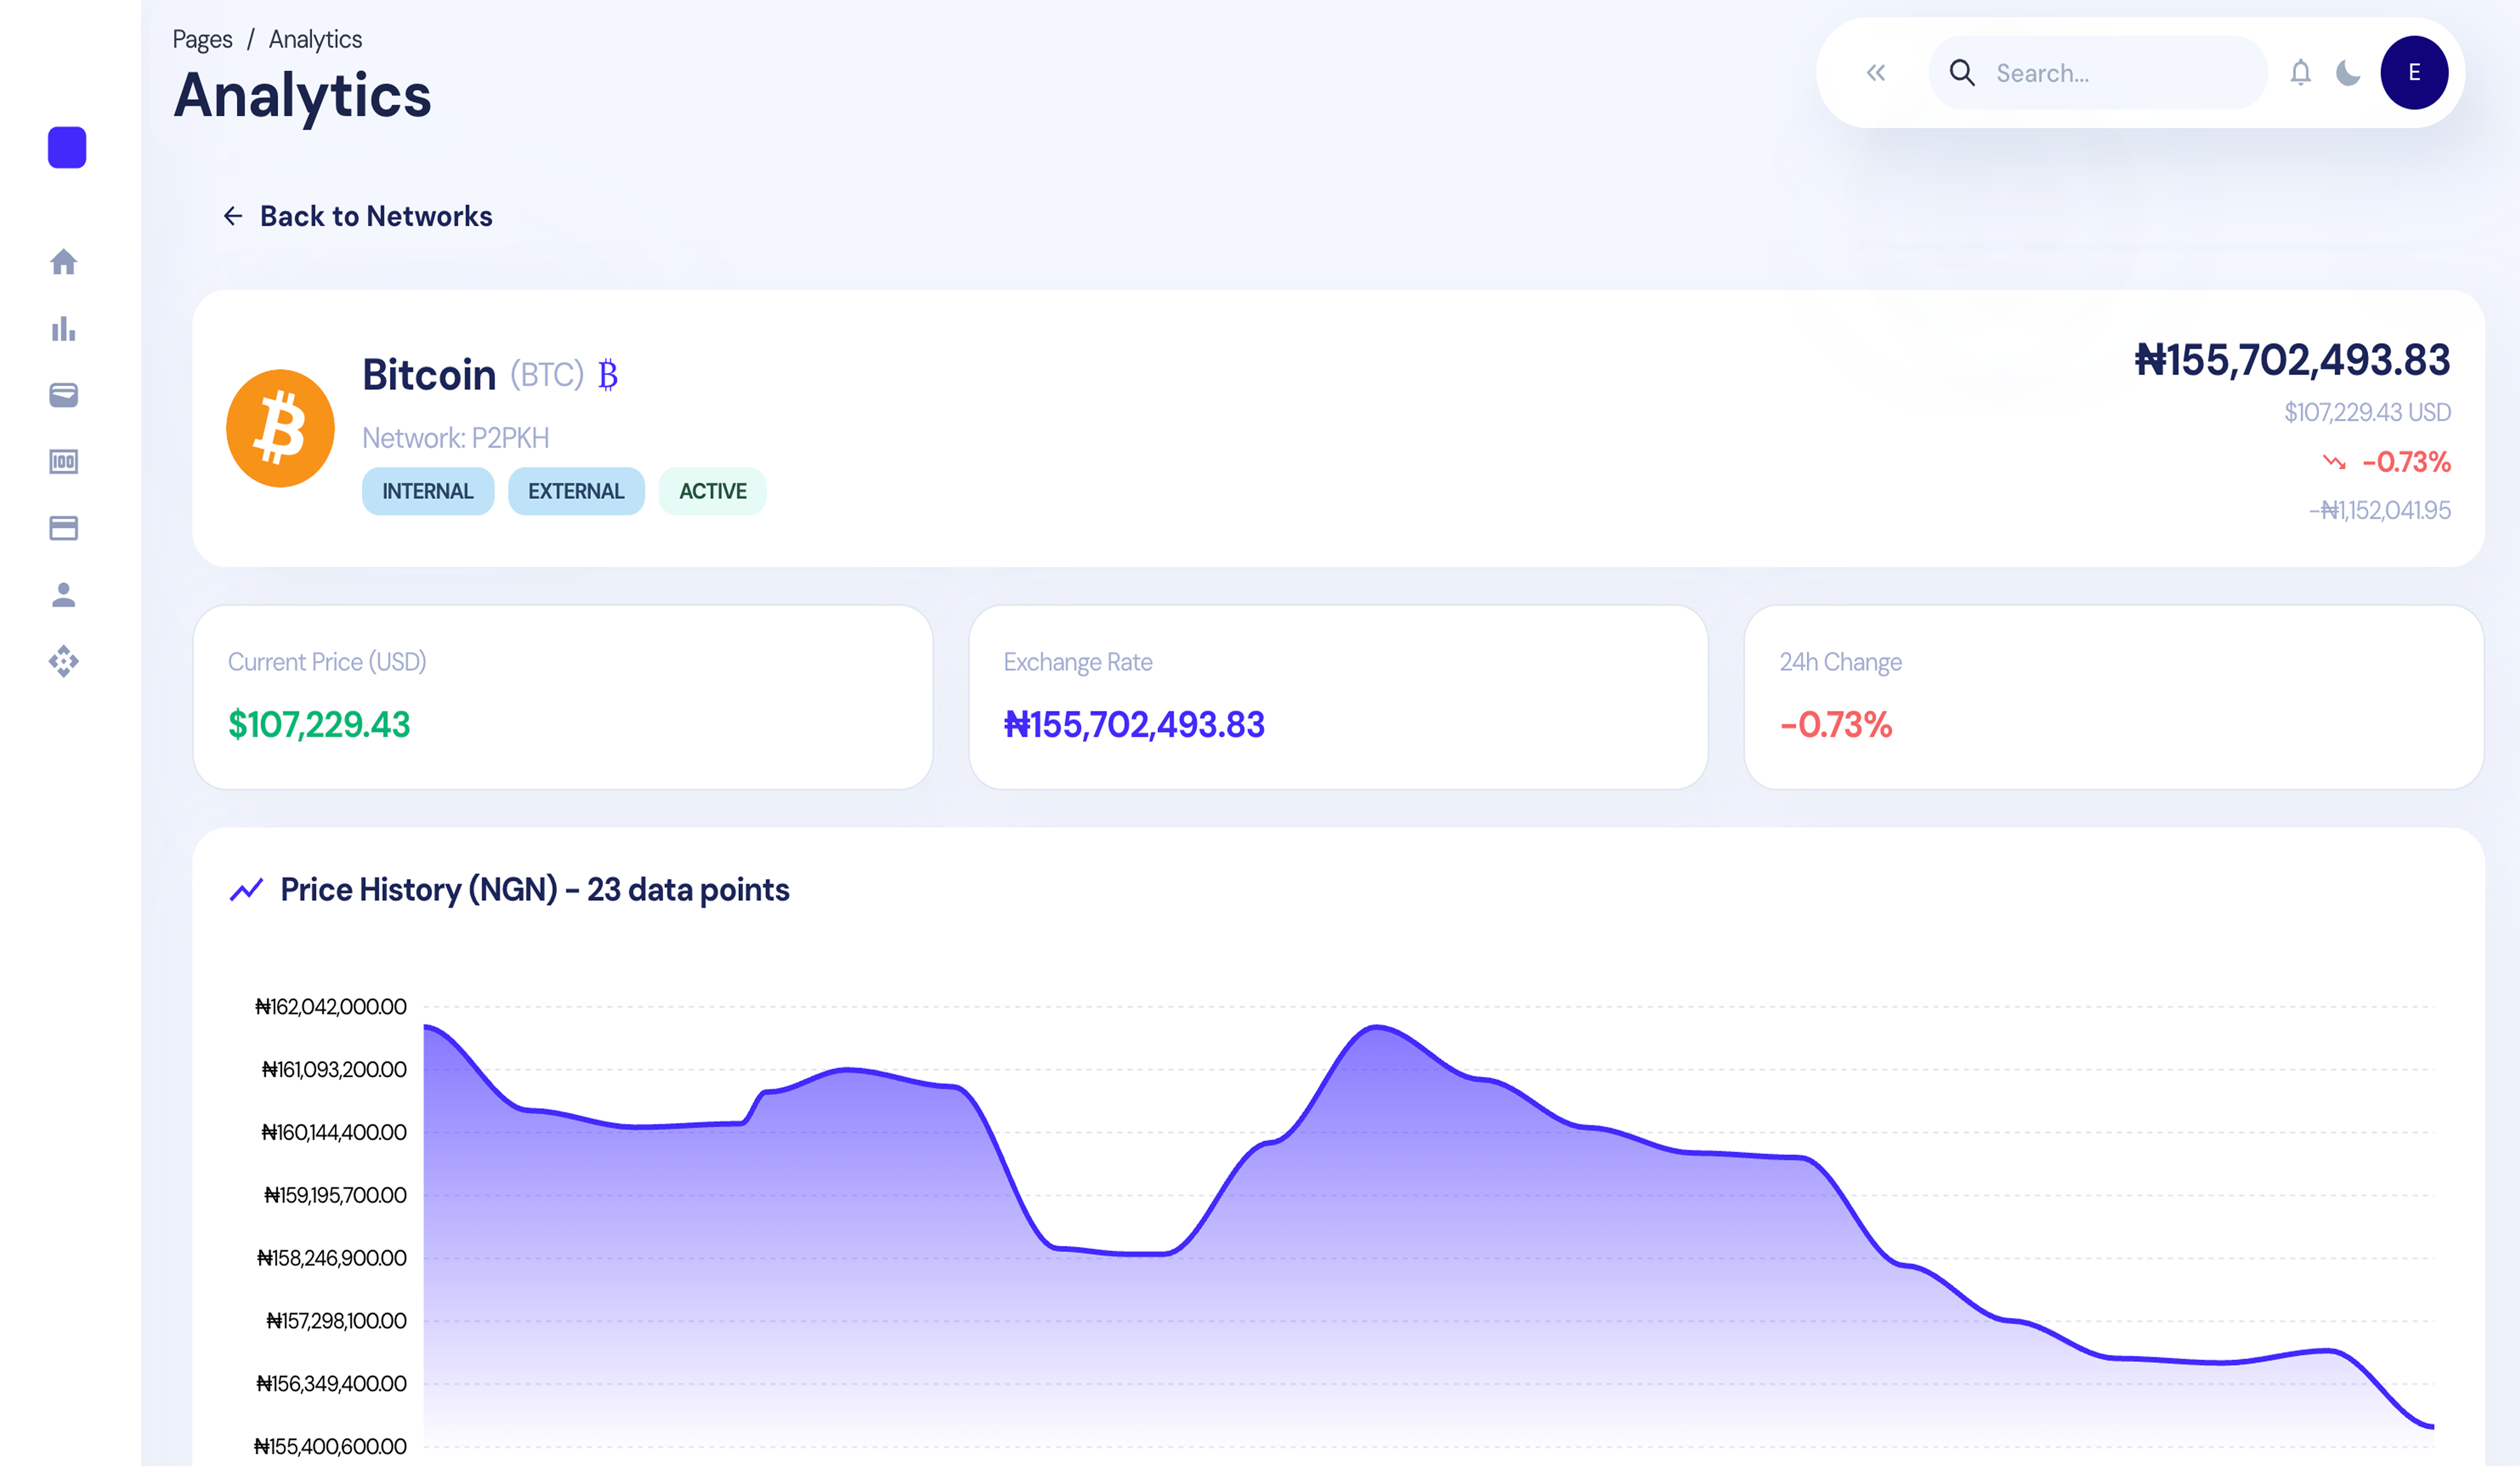Open the bar chart analytics sidebar icon
This screenshot has width=2520, height=1466.
pyautogui.click(x=64, y=329)
